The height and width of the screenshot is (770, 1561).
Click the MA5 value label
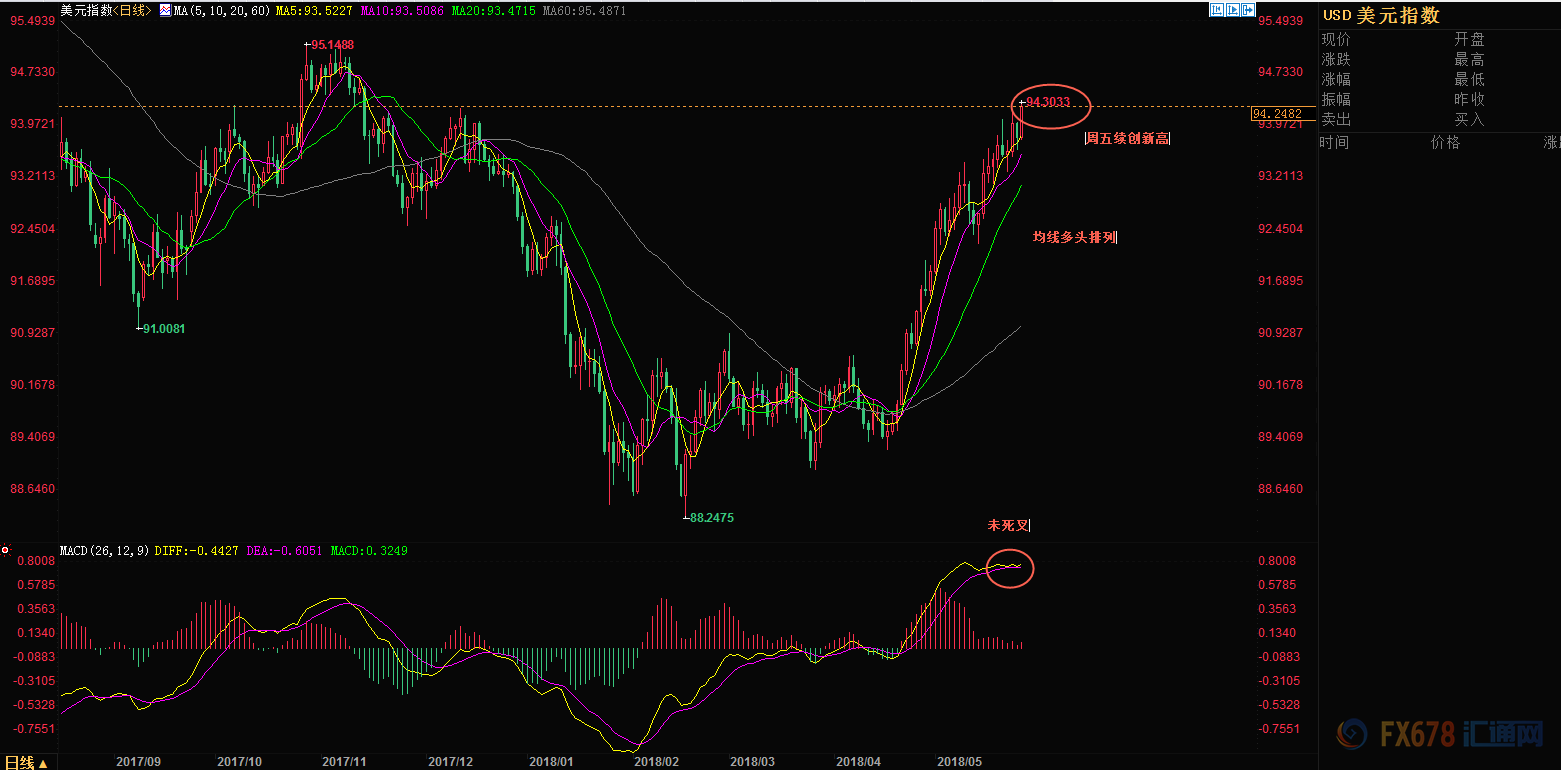coord(314,10)
